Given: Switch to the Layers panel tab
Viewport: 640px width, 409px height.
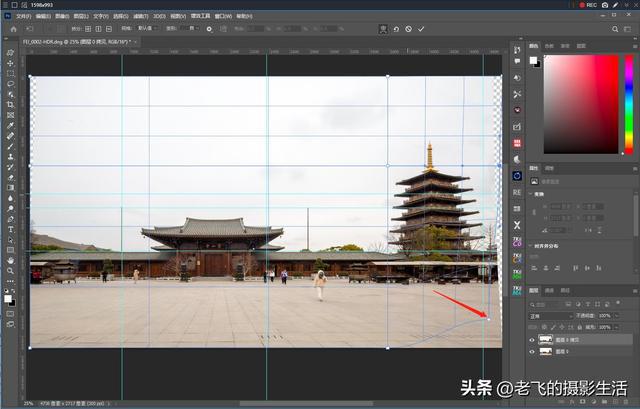Looking at the screenshot, I should click(534, 291).
